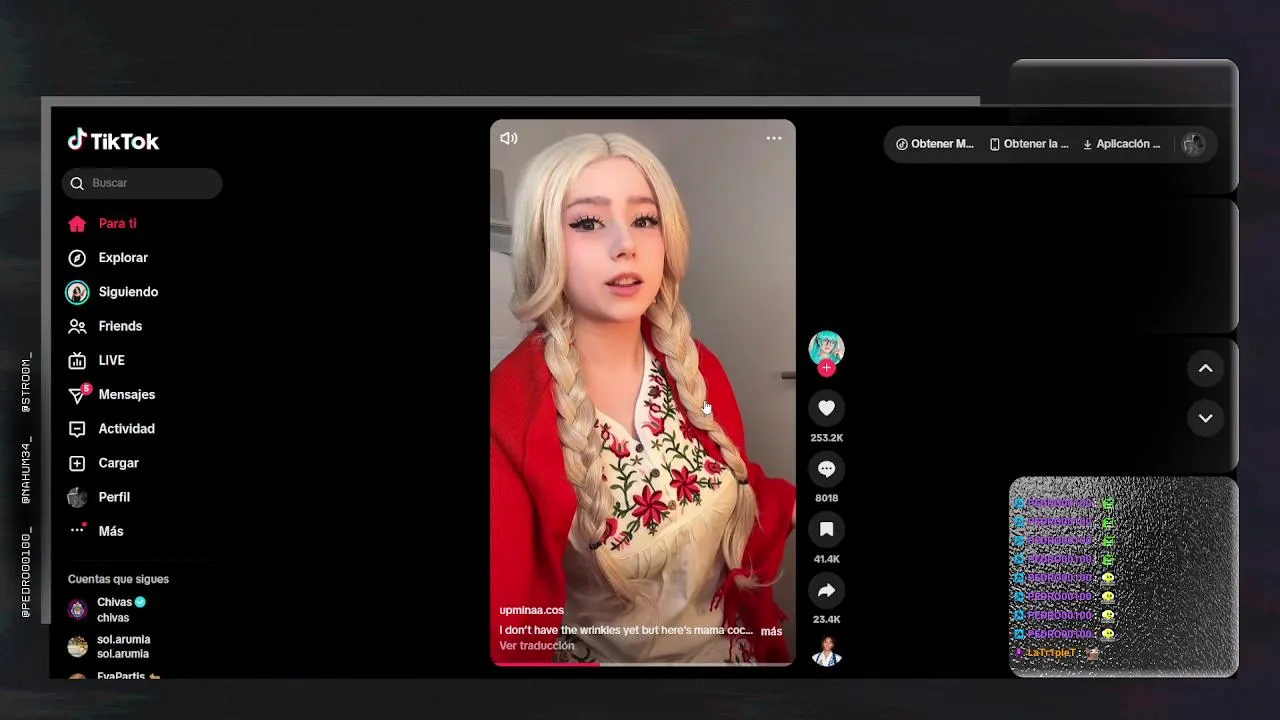The image size is (1280, 720).
Task: Open Mensajes inbox
Action: pyautogui.click(x=126, y=395)
